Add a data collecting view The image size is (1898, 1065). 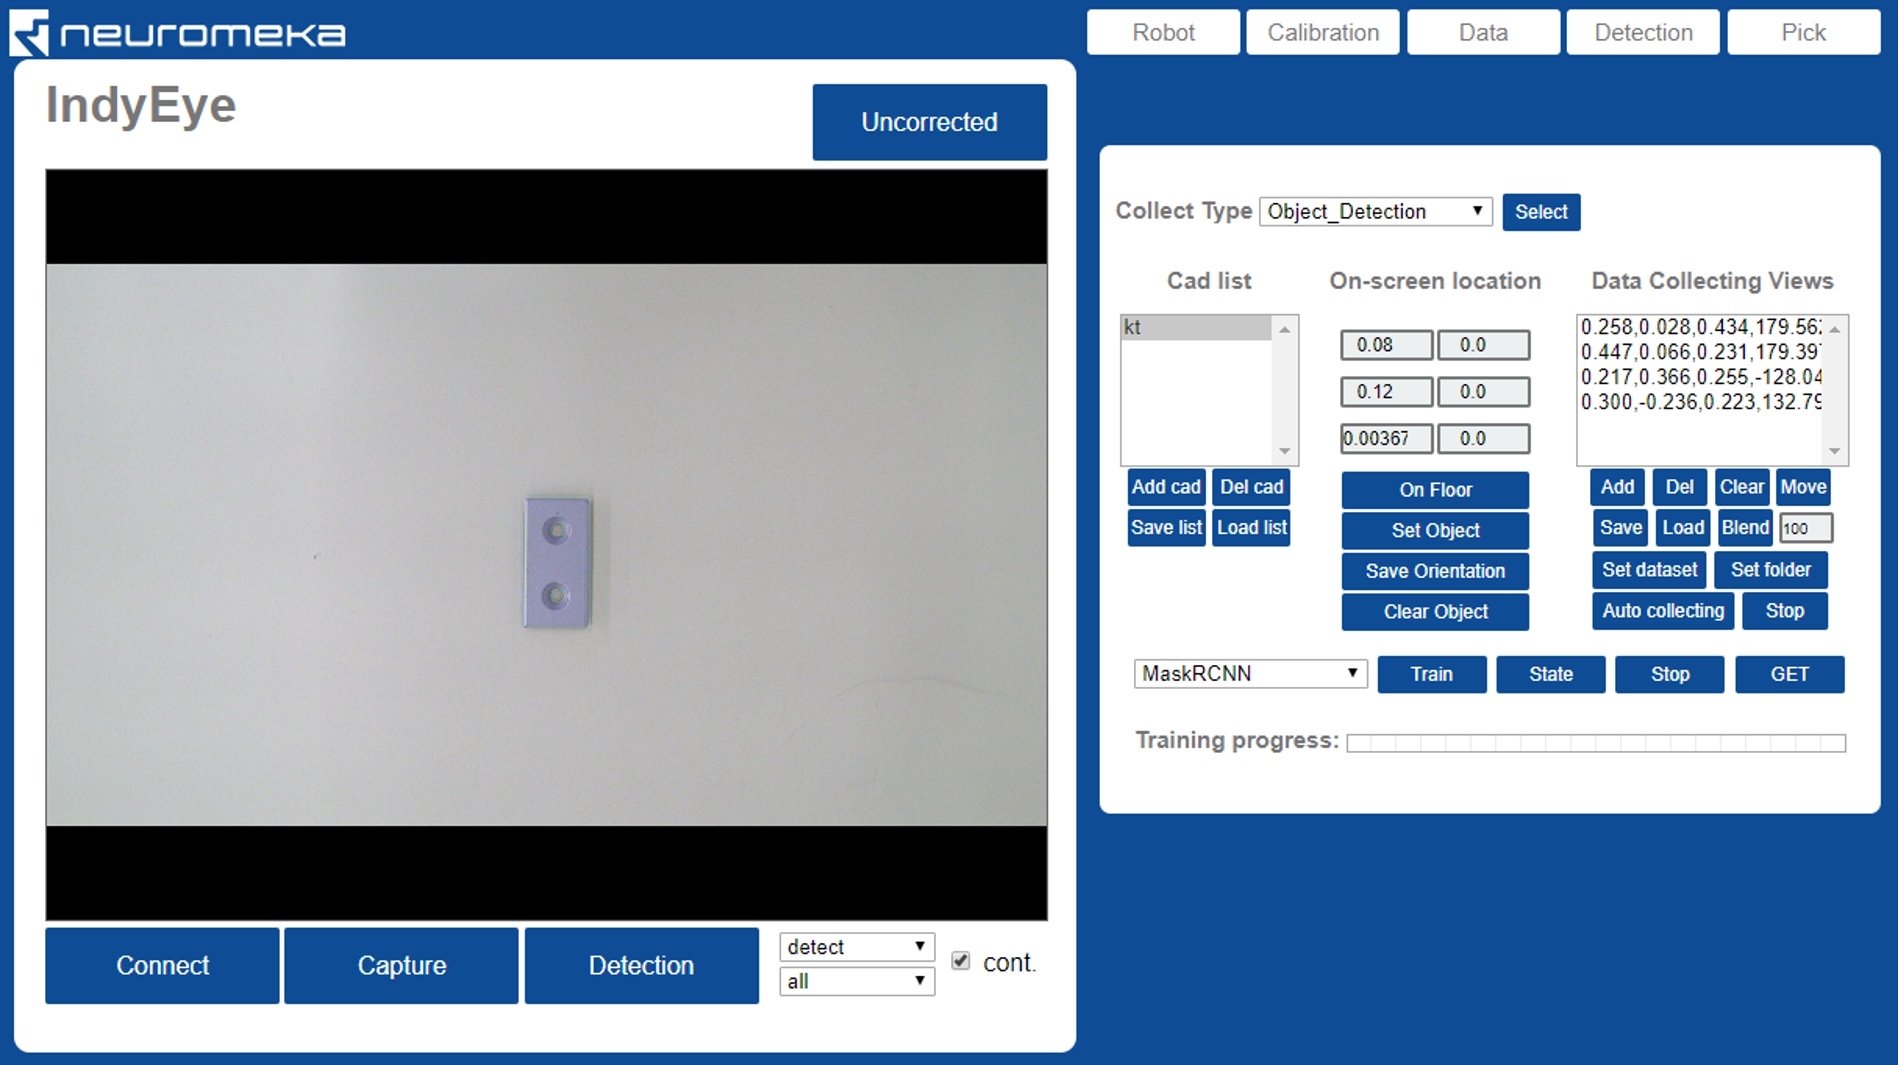pyautogui.click(x=1617, y=487)
